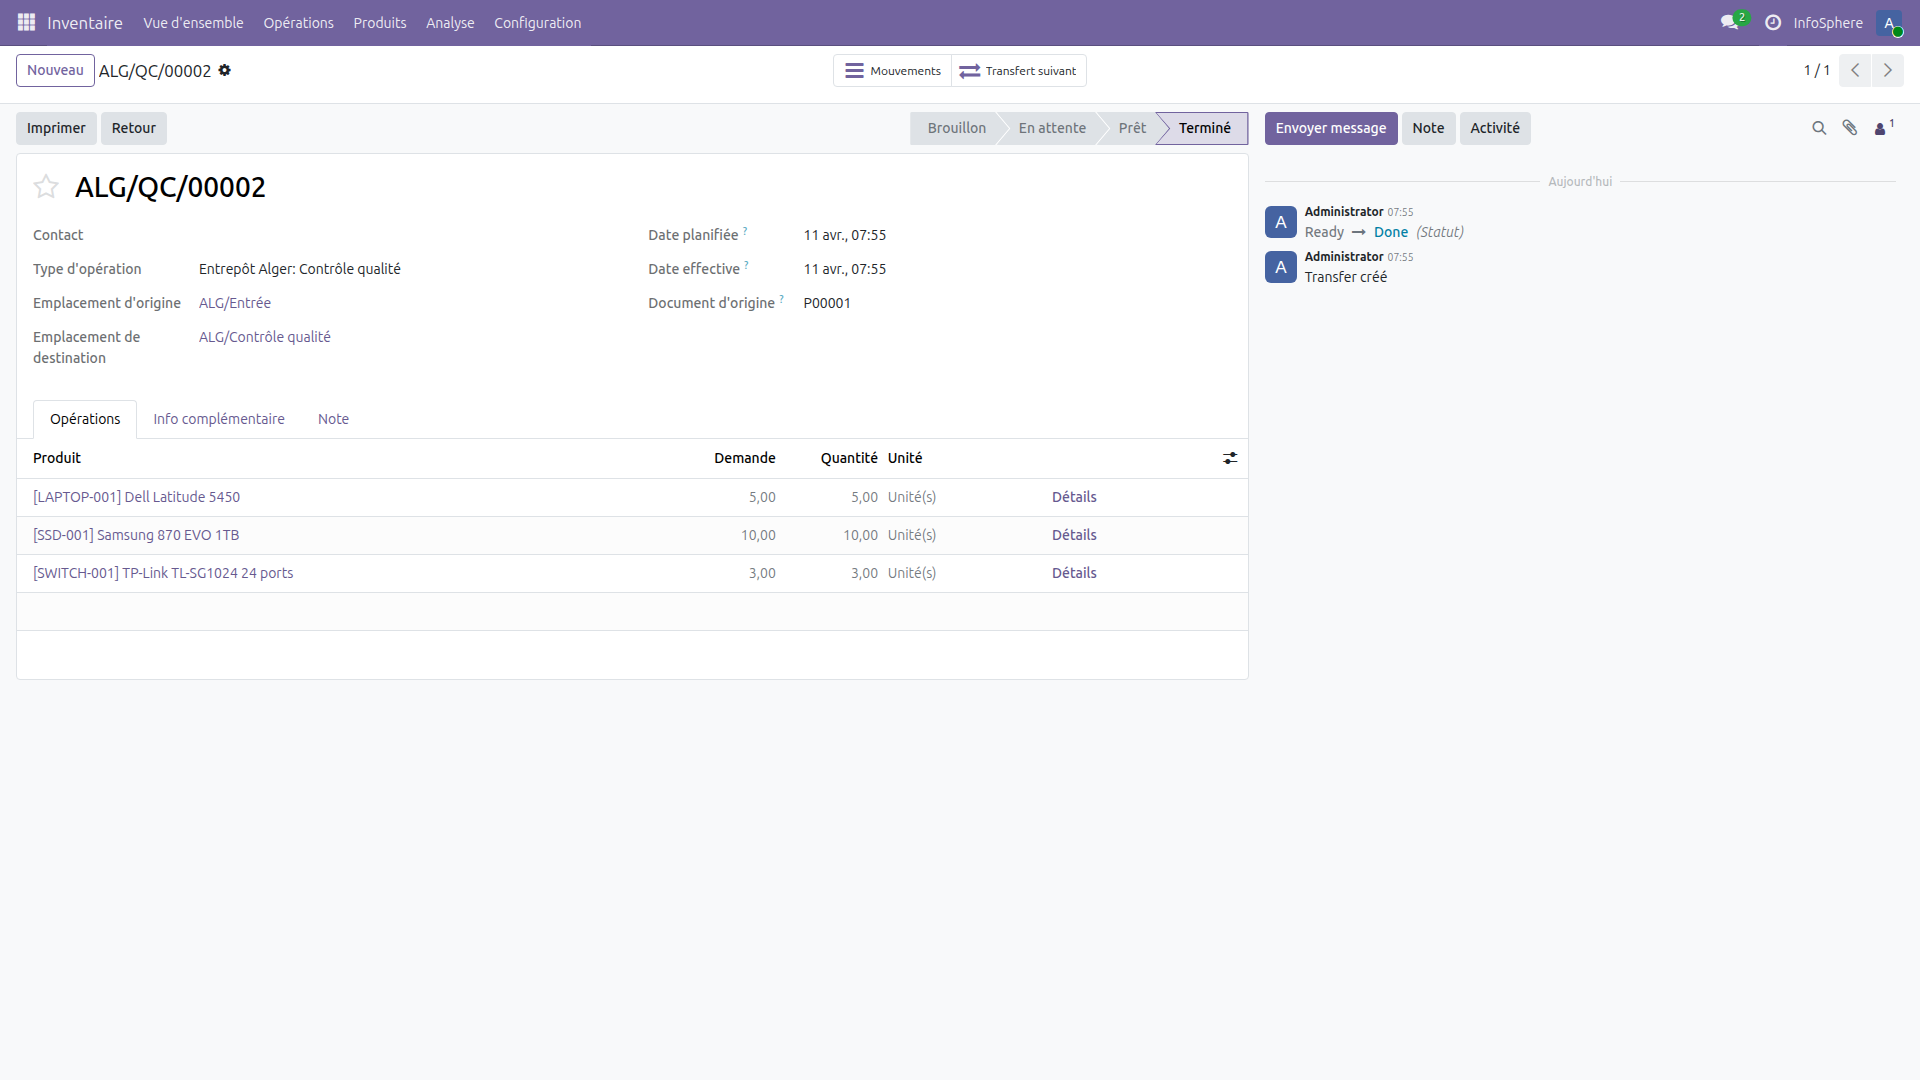This screenshot has width=1920, height=1080.
Task: Open Détails for the Samsung 870 EVO line
Action: click(1074, 535)
